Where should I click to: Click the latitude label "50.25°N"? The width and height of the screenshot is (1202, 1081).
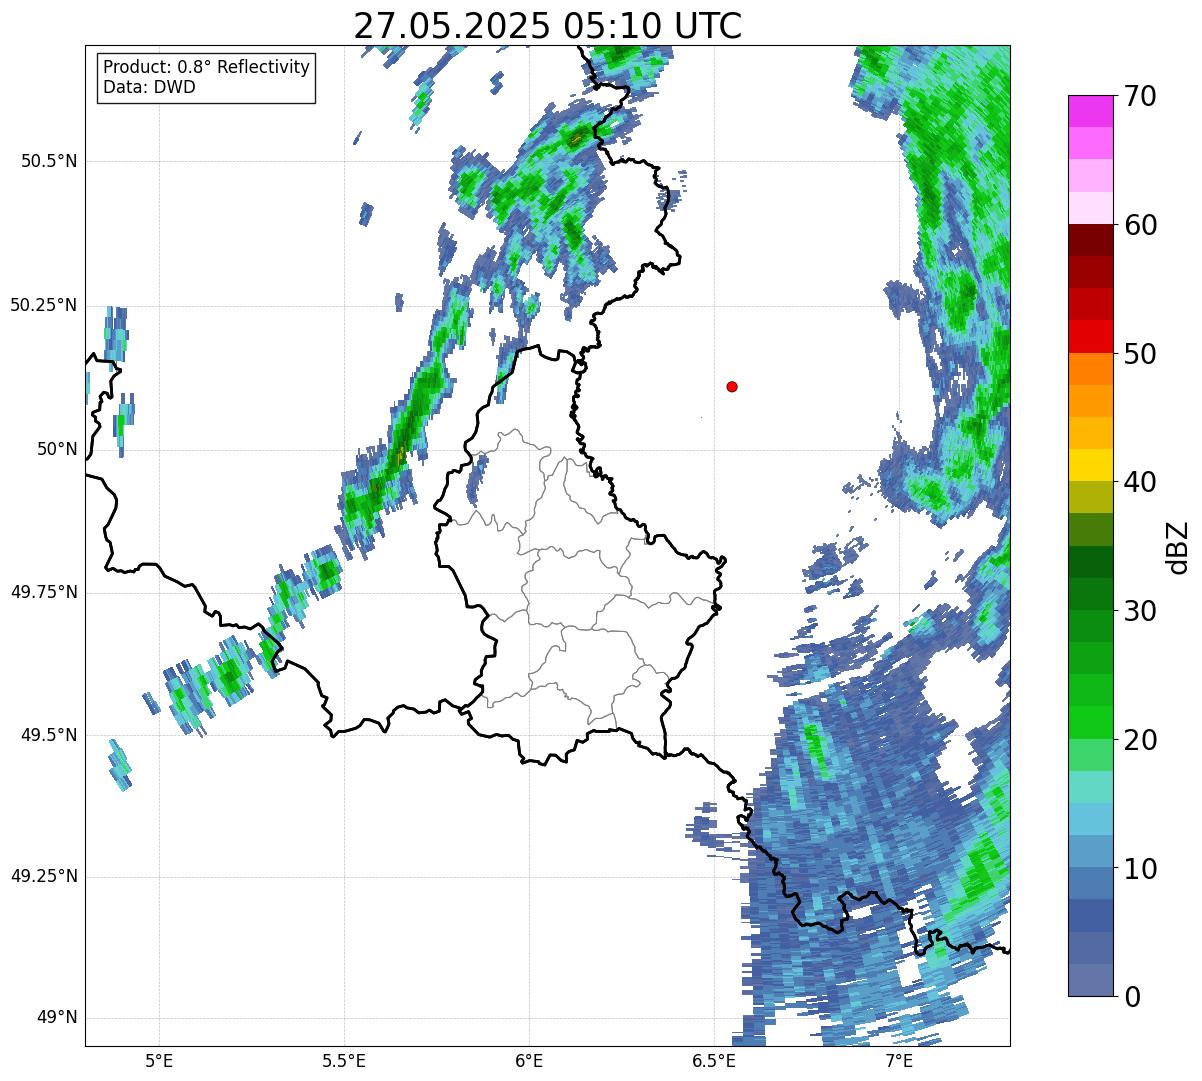[44, 305]
